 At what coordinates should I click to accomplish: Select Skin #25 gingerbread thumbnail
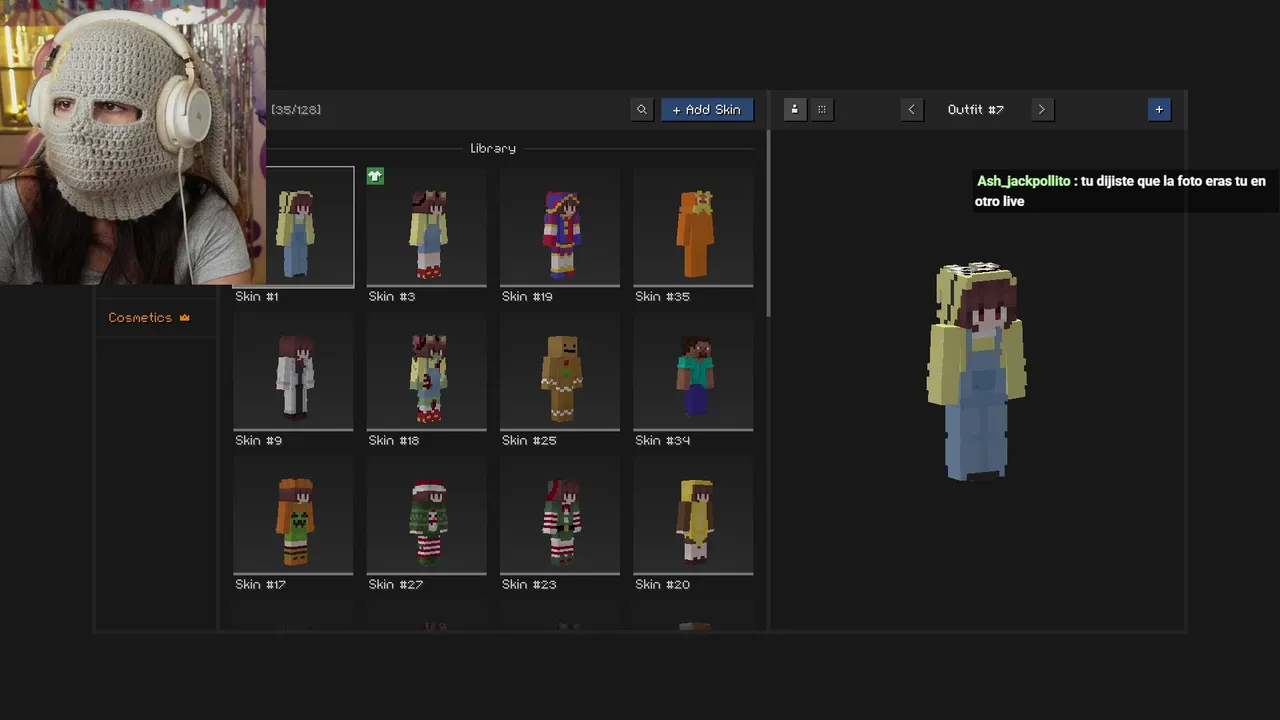point(560,371)
